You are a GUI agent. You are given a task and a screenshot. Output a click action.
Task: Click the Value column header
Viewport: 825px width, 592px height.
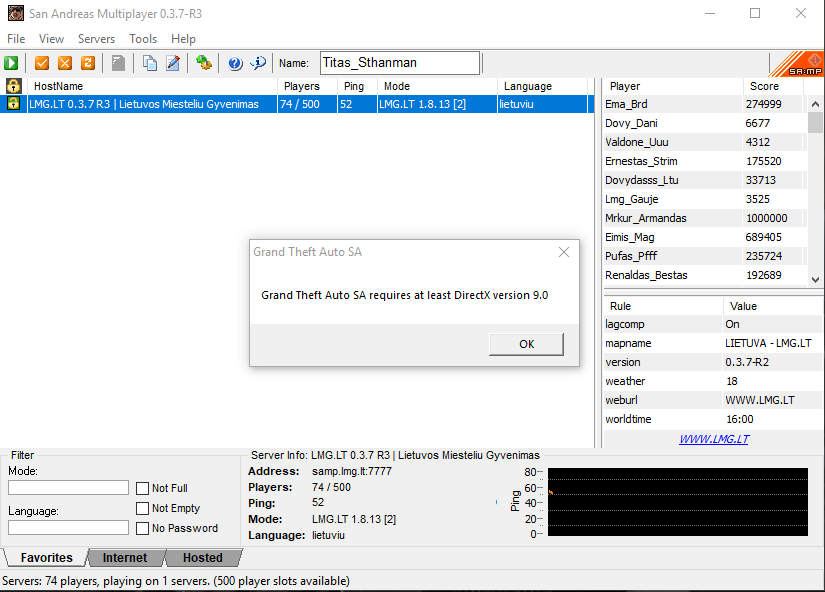[773, 306]
